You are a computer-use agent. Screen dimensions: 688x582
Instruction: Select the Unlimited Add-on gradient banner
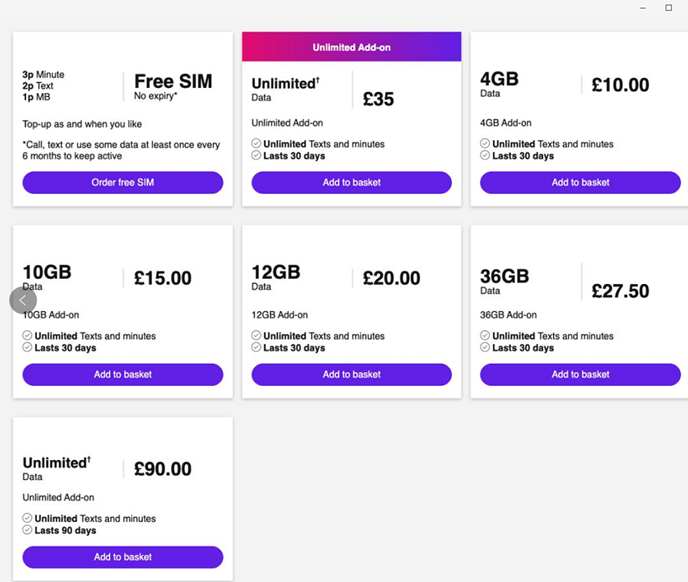click(x=351, y=47)
